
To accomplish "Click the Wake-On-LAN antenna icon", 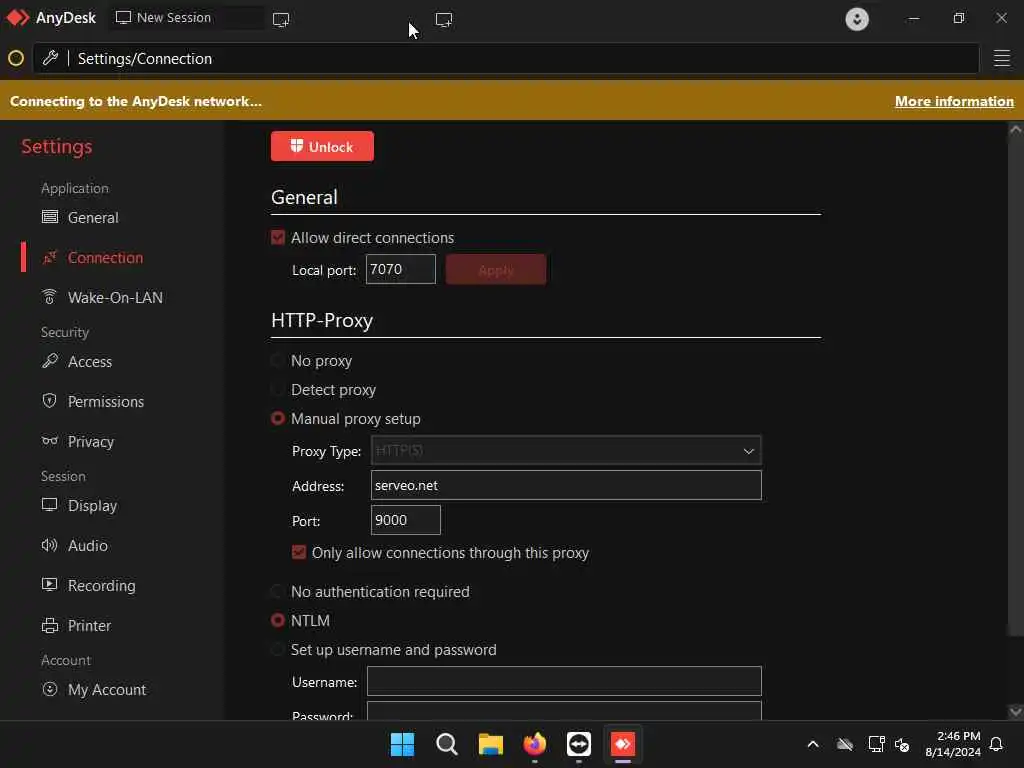I will 50,297.
